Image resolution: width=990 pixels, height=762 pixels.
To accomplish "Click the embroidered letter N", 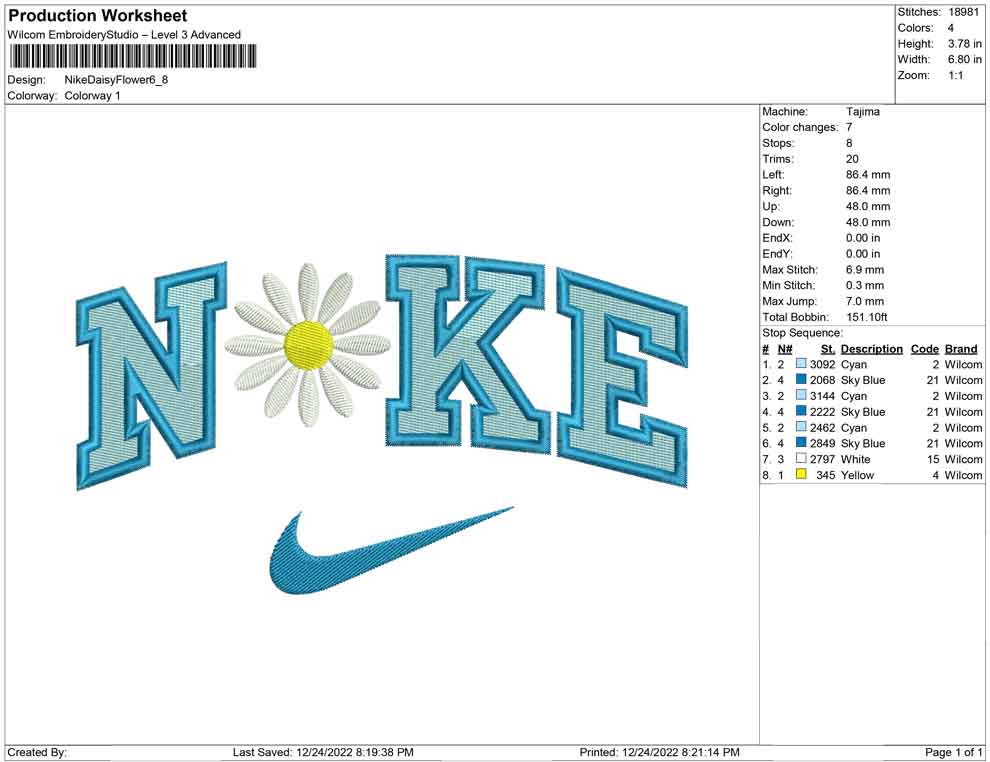I will tap(152, 375).
